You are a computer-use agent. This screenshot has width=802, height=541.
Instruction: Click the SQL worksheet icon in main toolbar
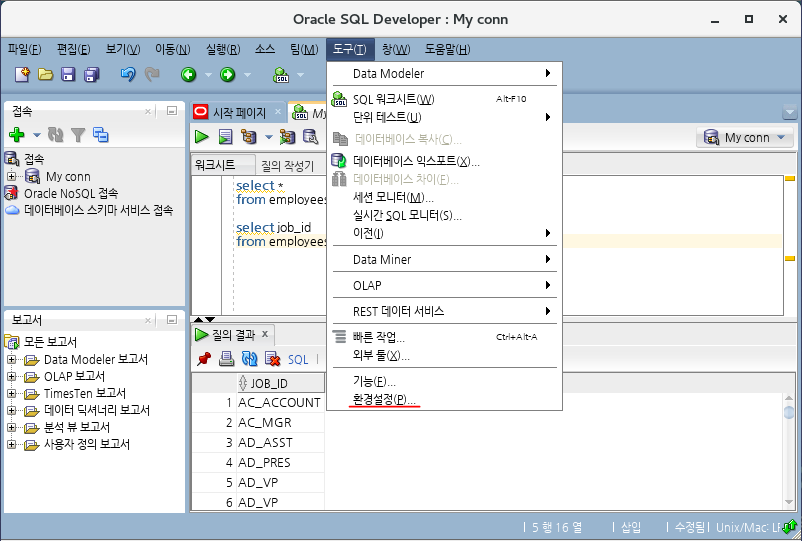pyautogui.click(x=281, y=75)
